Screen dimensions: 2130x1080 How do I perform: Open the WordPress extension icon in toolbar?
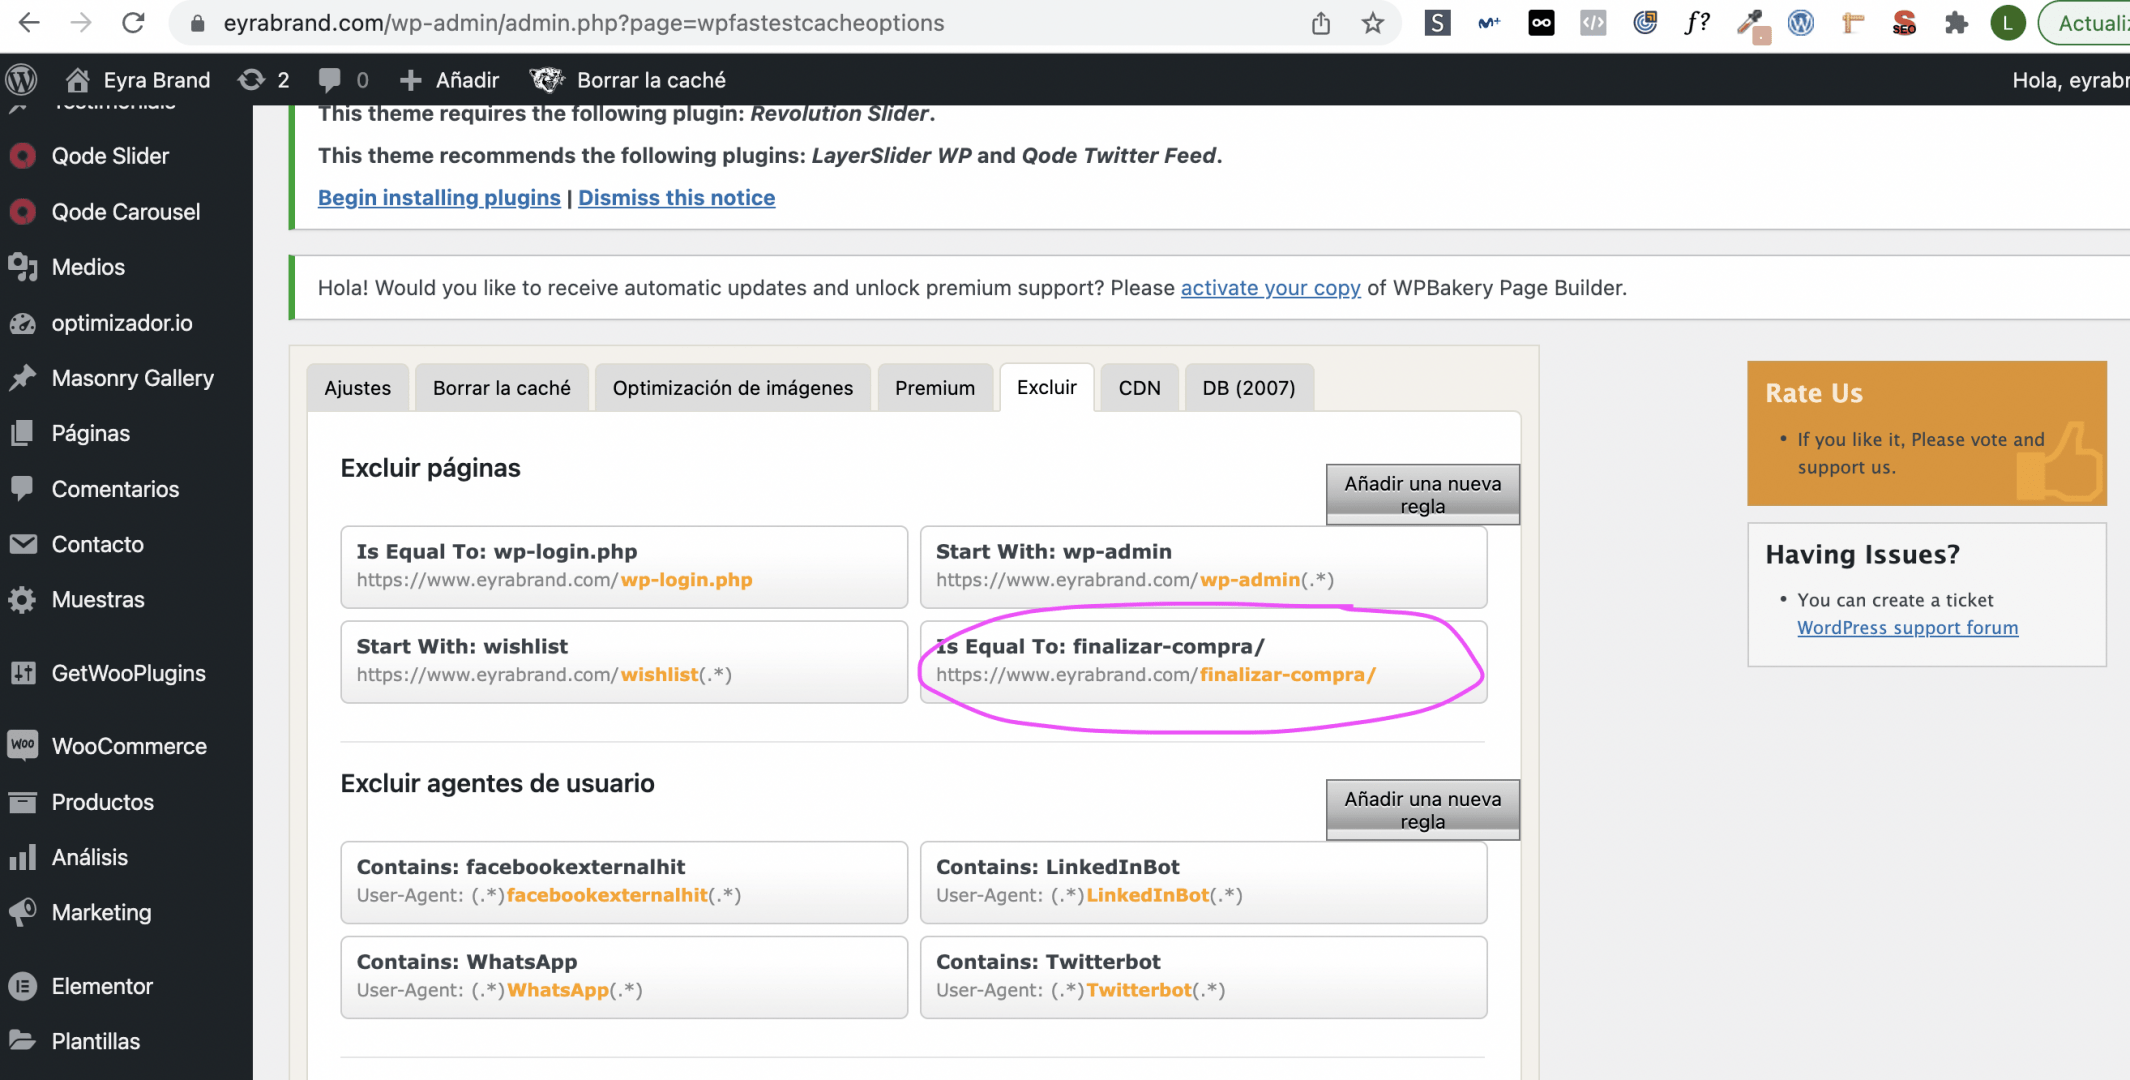(x=1801, y=23)
